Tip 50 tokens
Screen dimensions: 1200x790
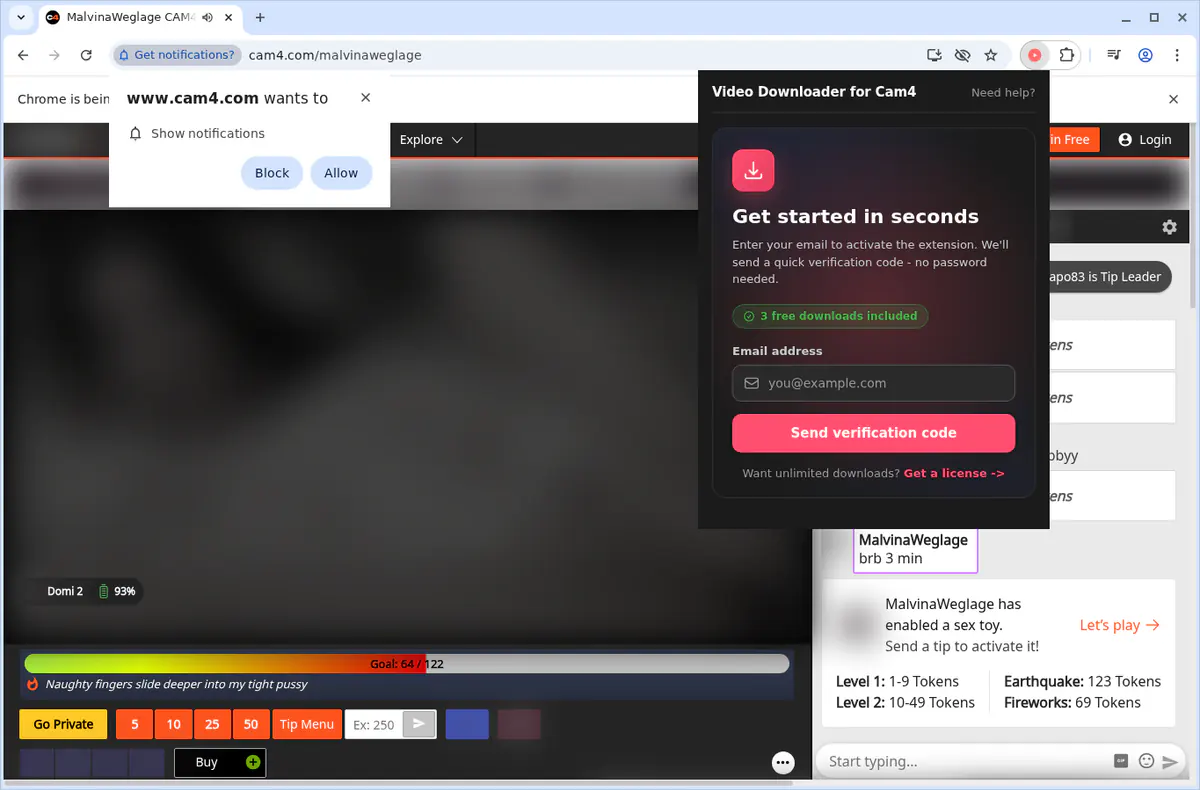point(251,724)
